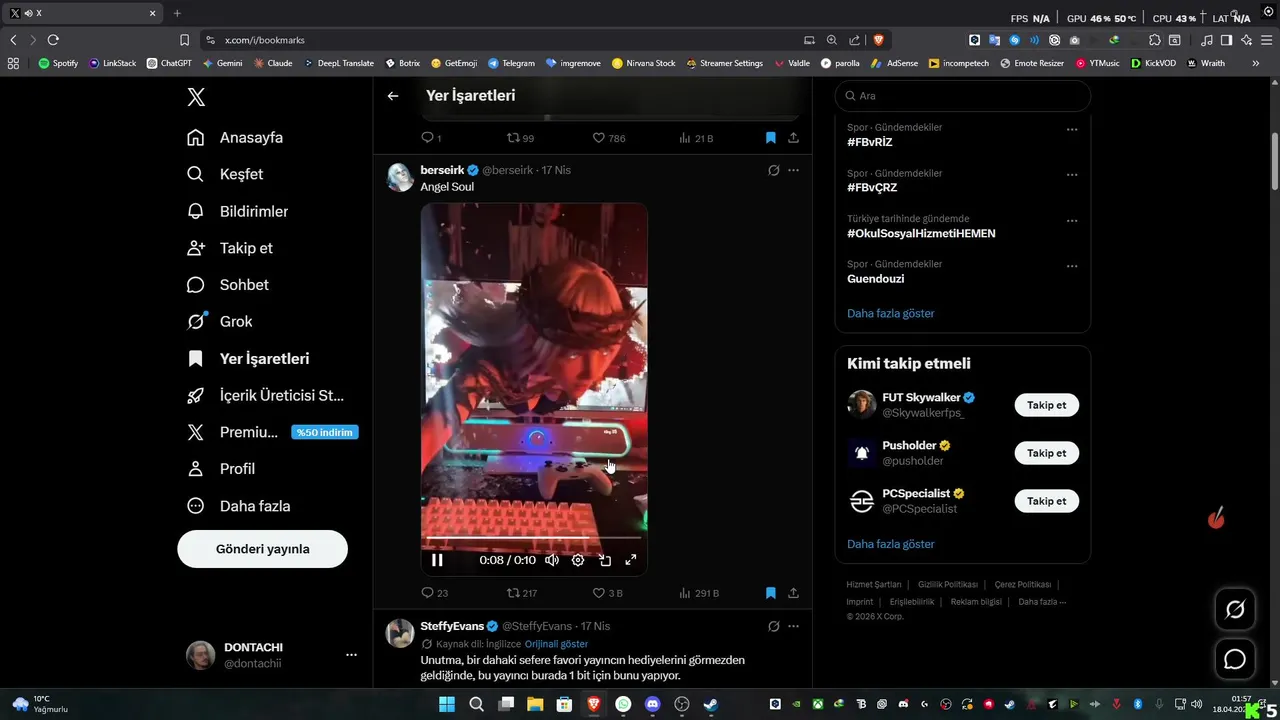Bookmark this page via address bar icon
The image size is (1280, 720).
tap(184, 40)
